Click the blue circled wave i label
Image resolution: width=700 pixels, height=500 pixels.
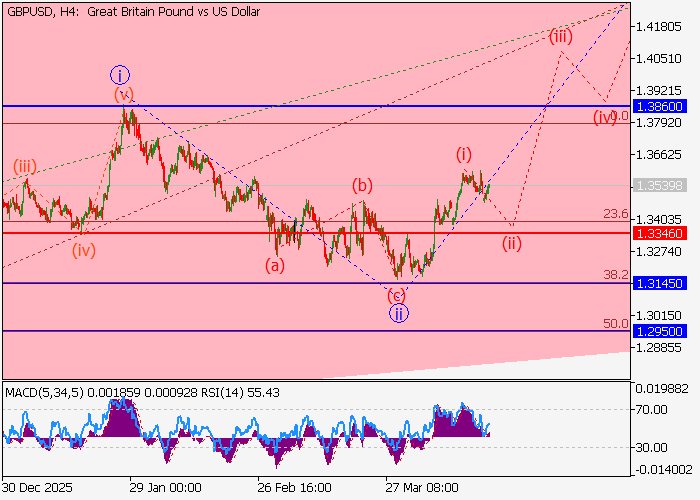coord(120,74)
